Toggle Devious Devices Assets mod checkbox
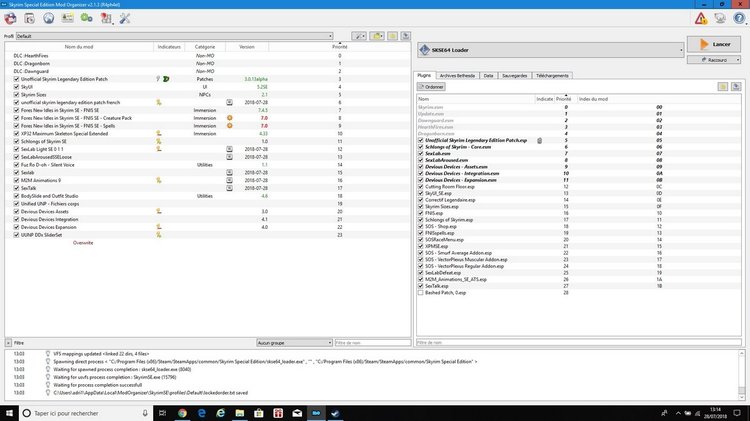This screenshot has height=421, width=750. pos(16,211)
